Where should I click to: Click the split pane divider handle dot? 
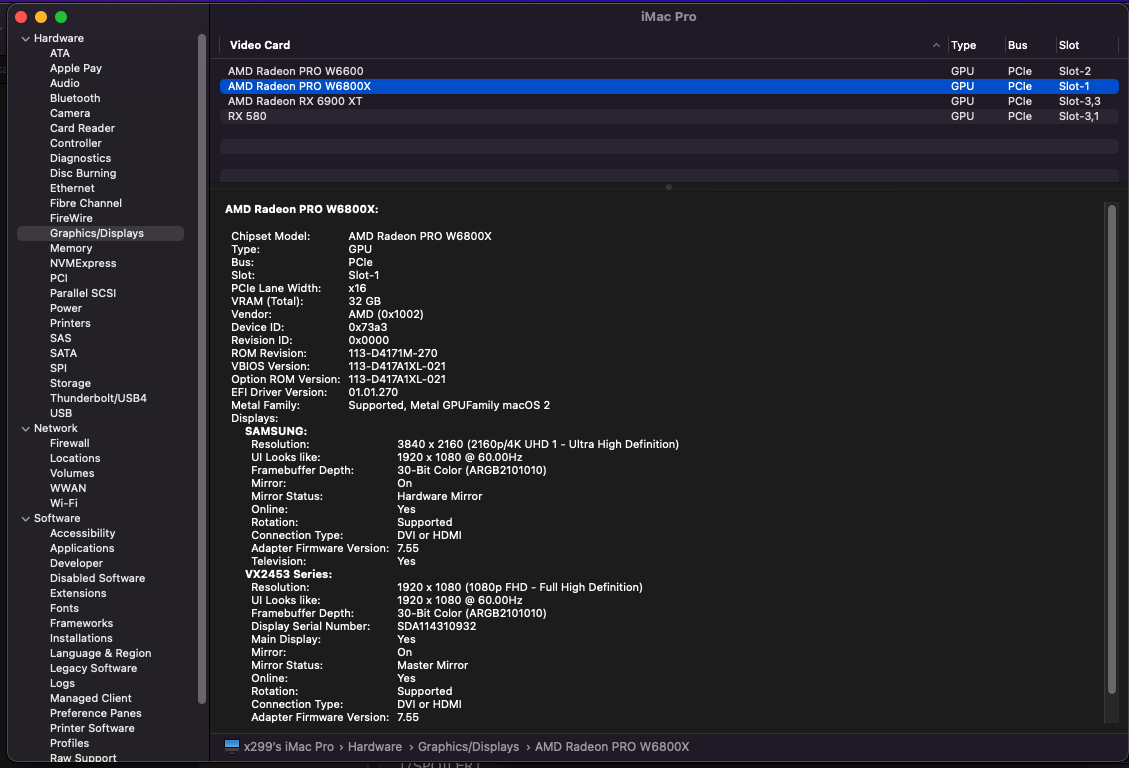click(x=669, y=187)
